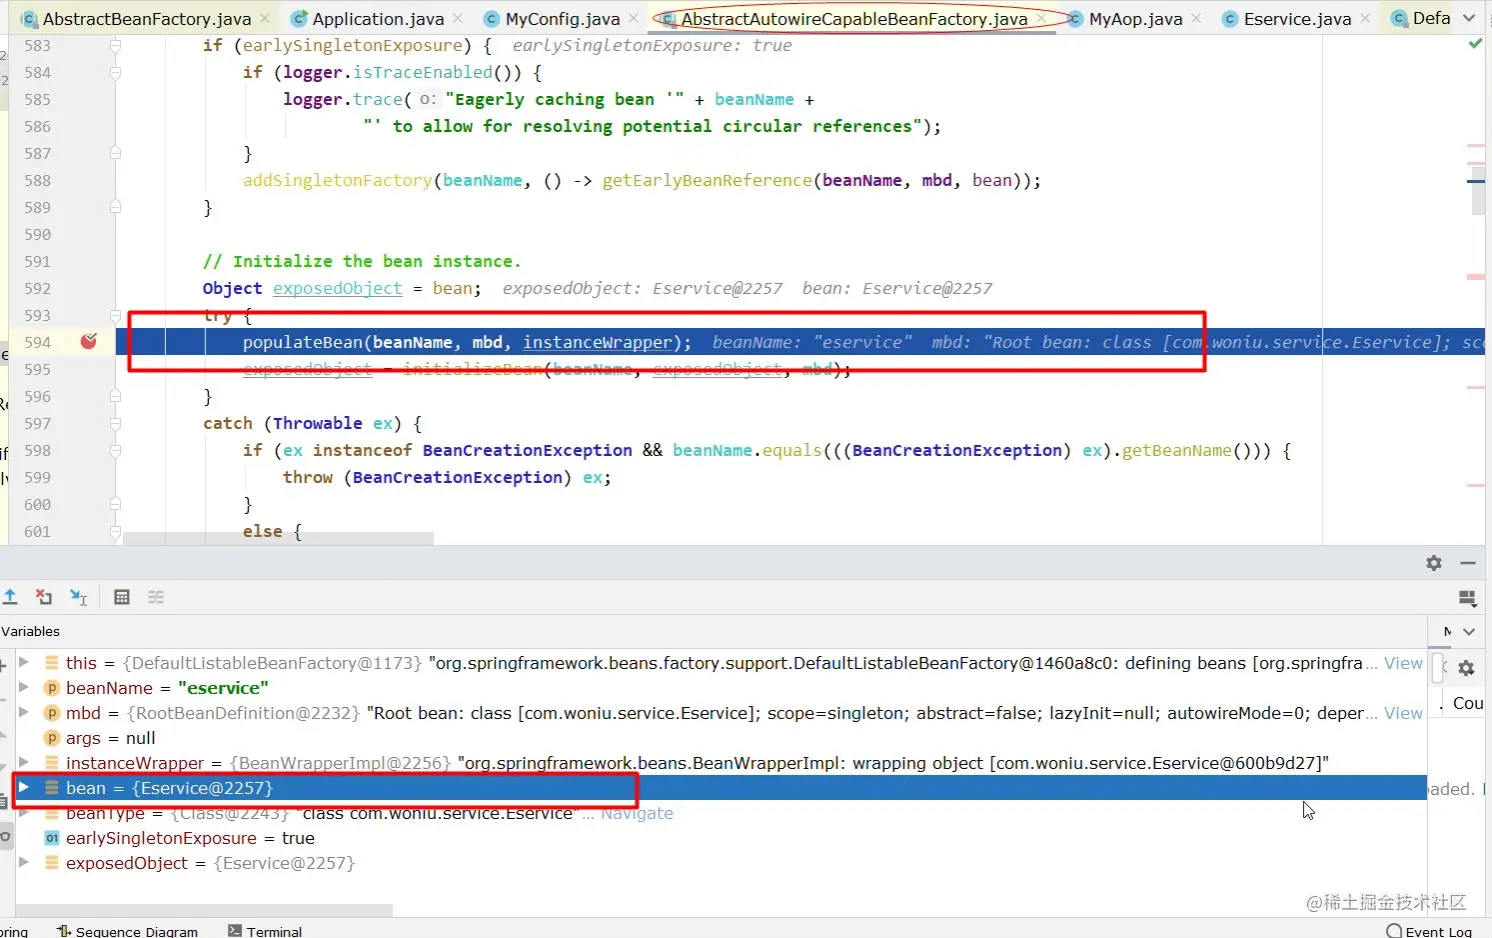Fold the catch block at line 597

point(115,424)
